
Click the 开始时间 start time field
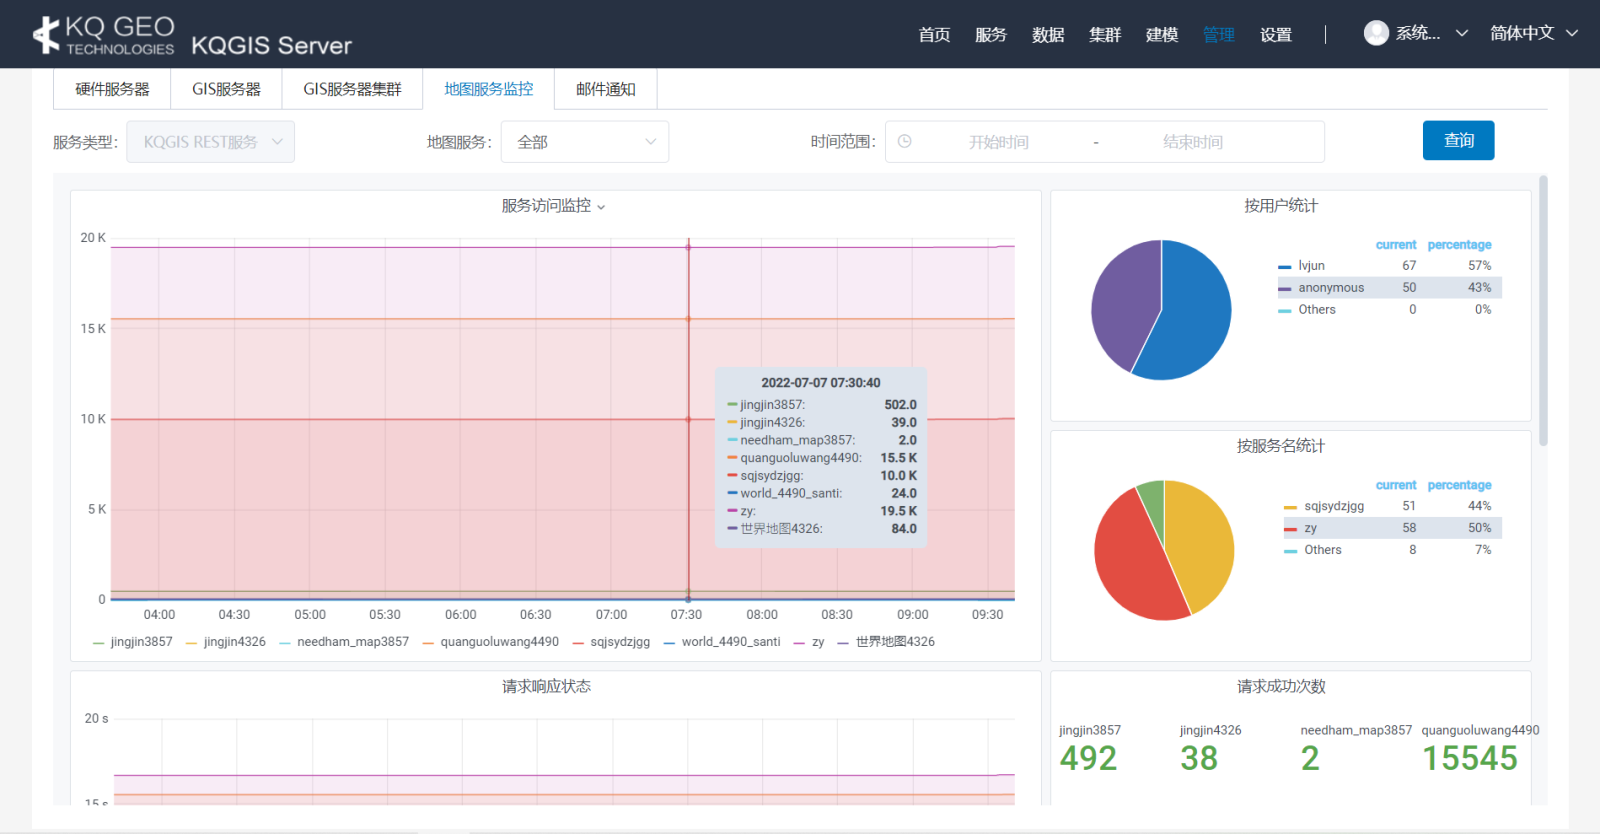(999, 142)
